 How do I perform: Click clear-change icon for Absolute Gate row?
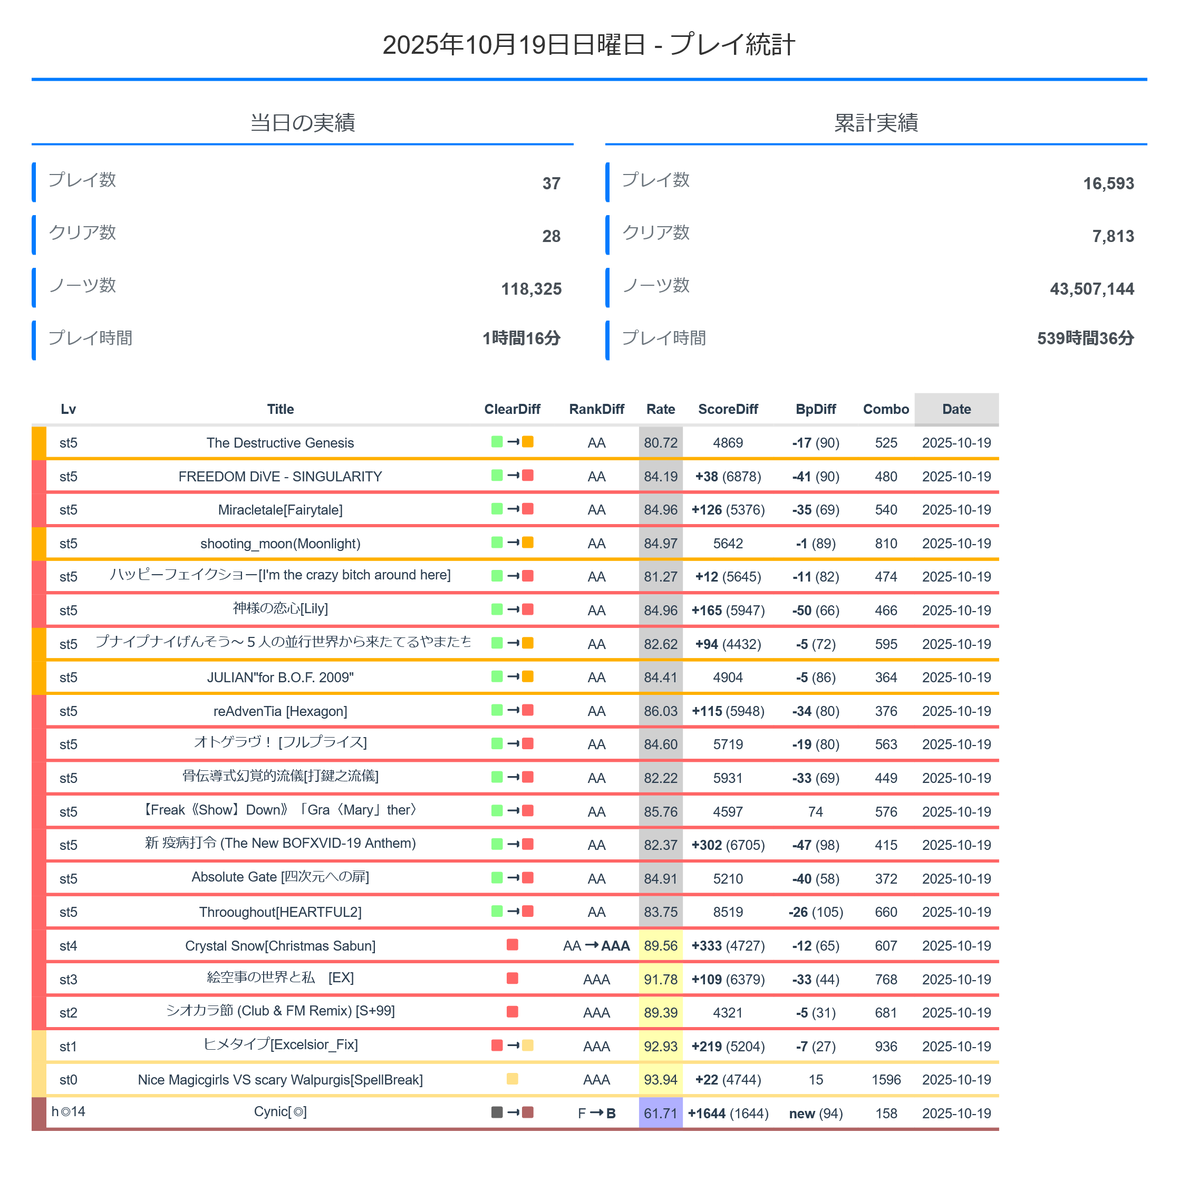click(x=513, y=878)
